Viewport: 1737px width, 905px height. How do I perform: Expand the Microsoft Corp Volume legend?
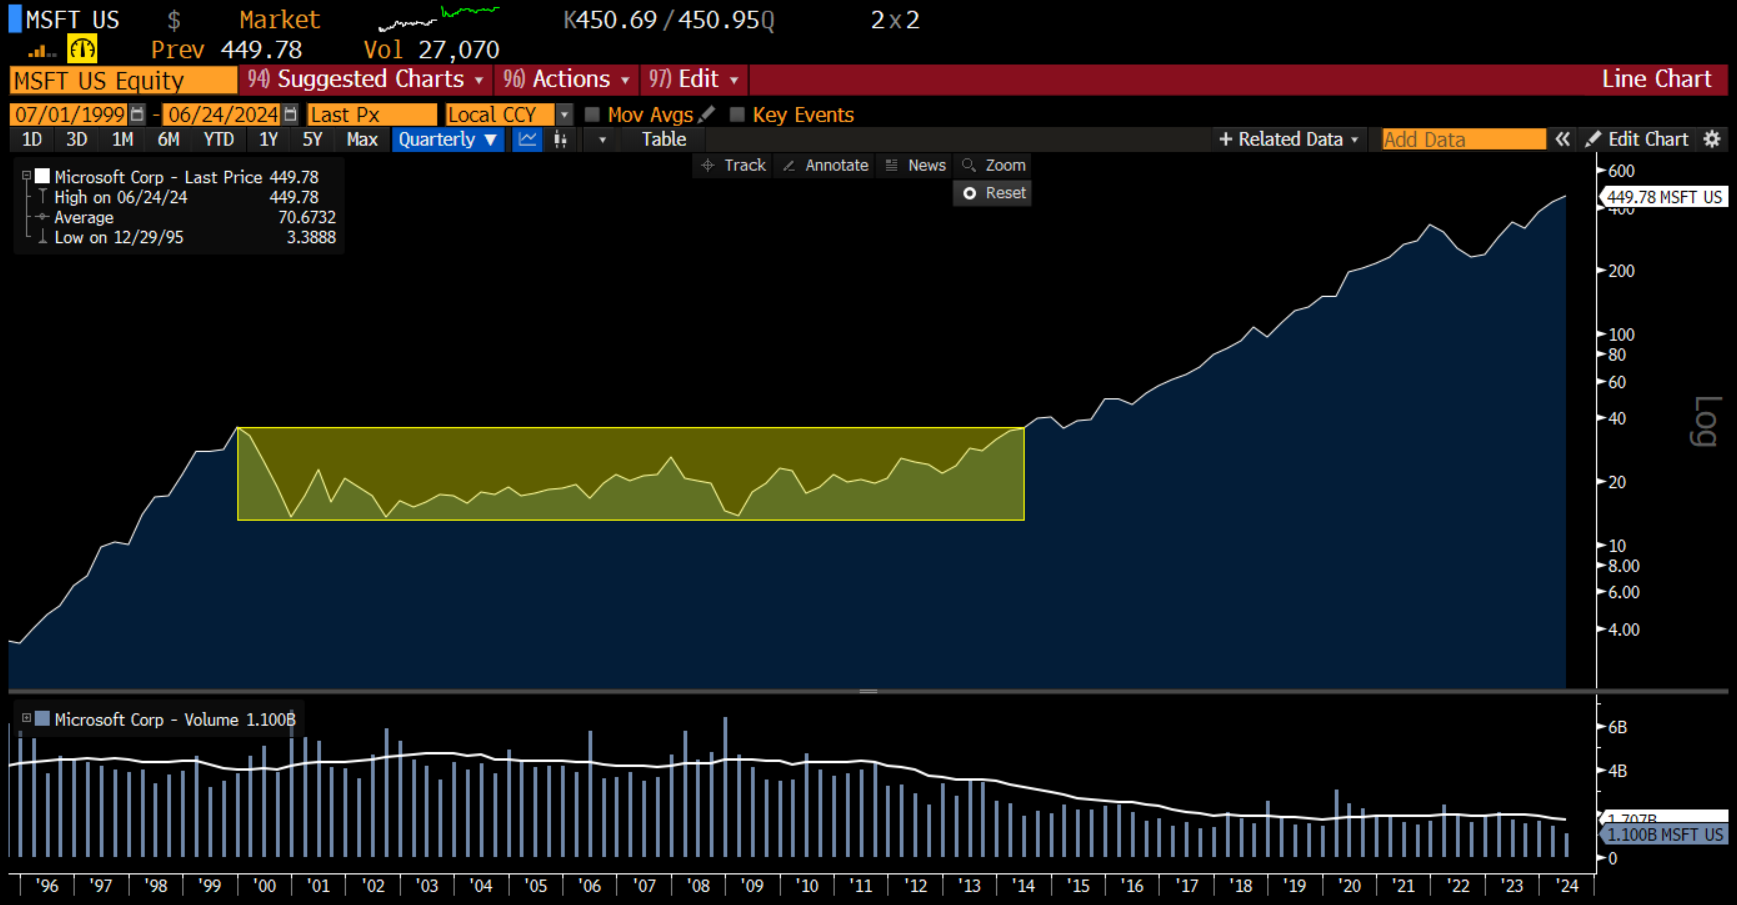click(x=26, y=718)
